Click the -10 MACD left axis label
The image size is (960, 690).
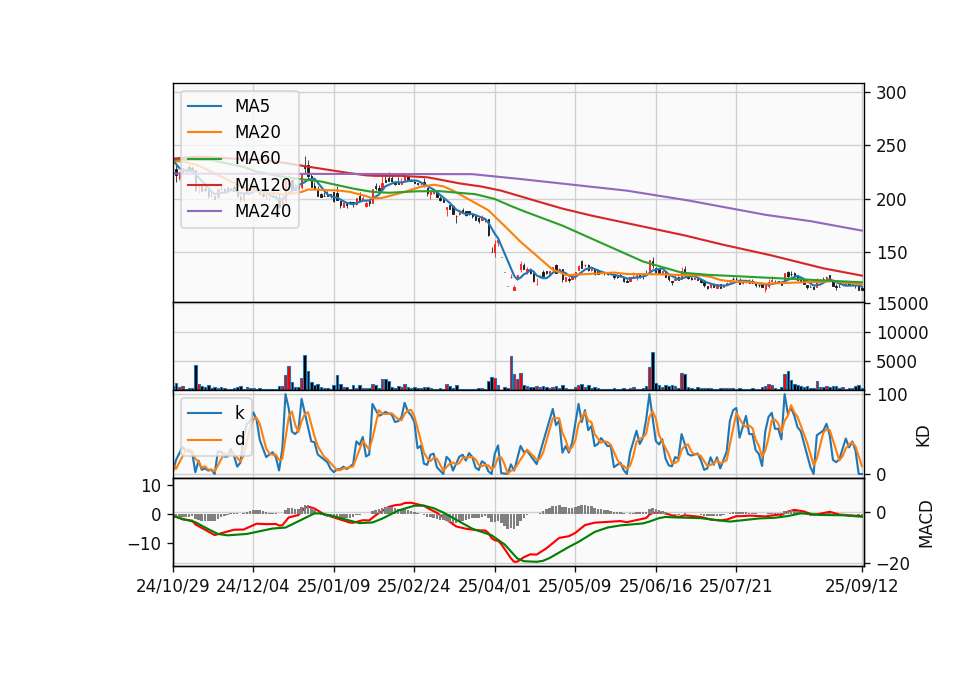tap(144, 544)
